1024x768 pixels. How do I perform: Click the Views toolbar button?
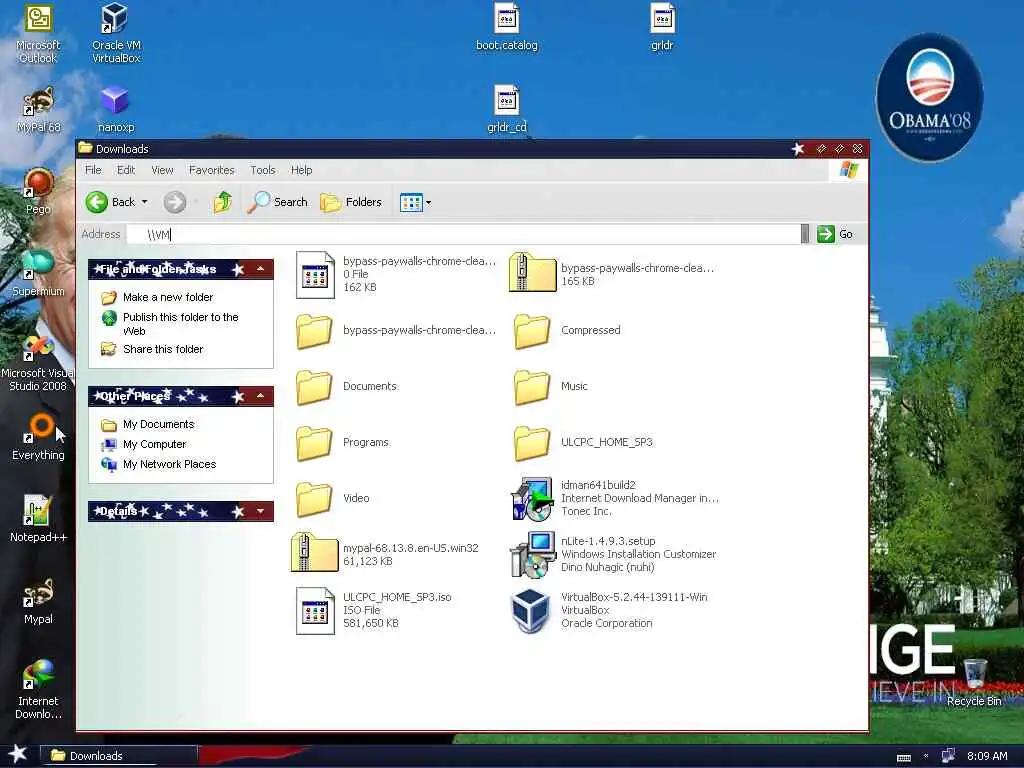(x=411, y=202)
